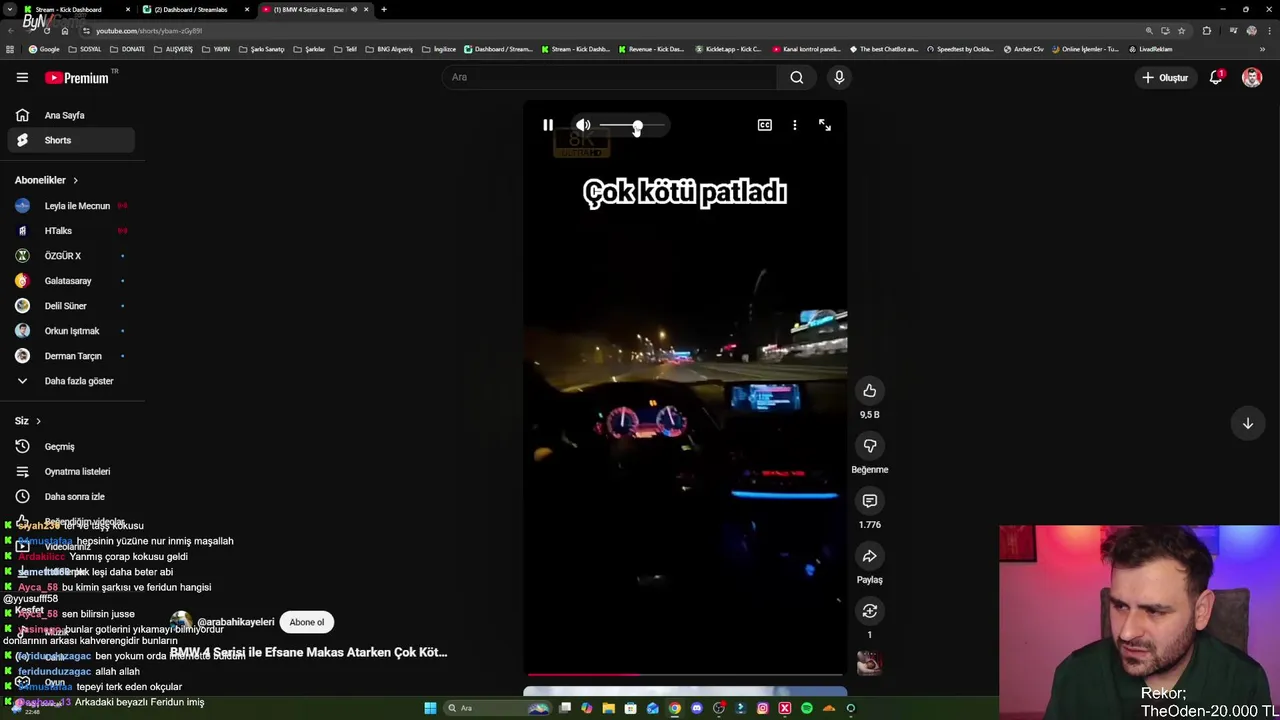Mute the BMW 4 Serisi tab via speaker icon
Viewport: 1280px width, 720px height.
(354, 9)
